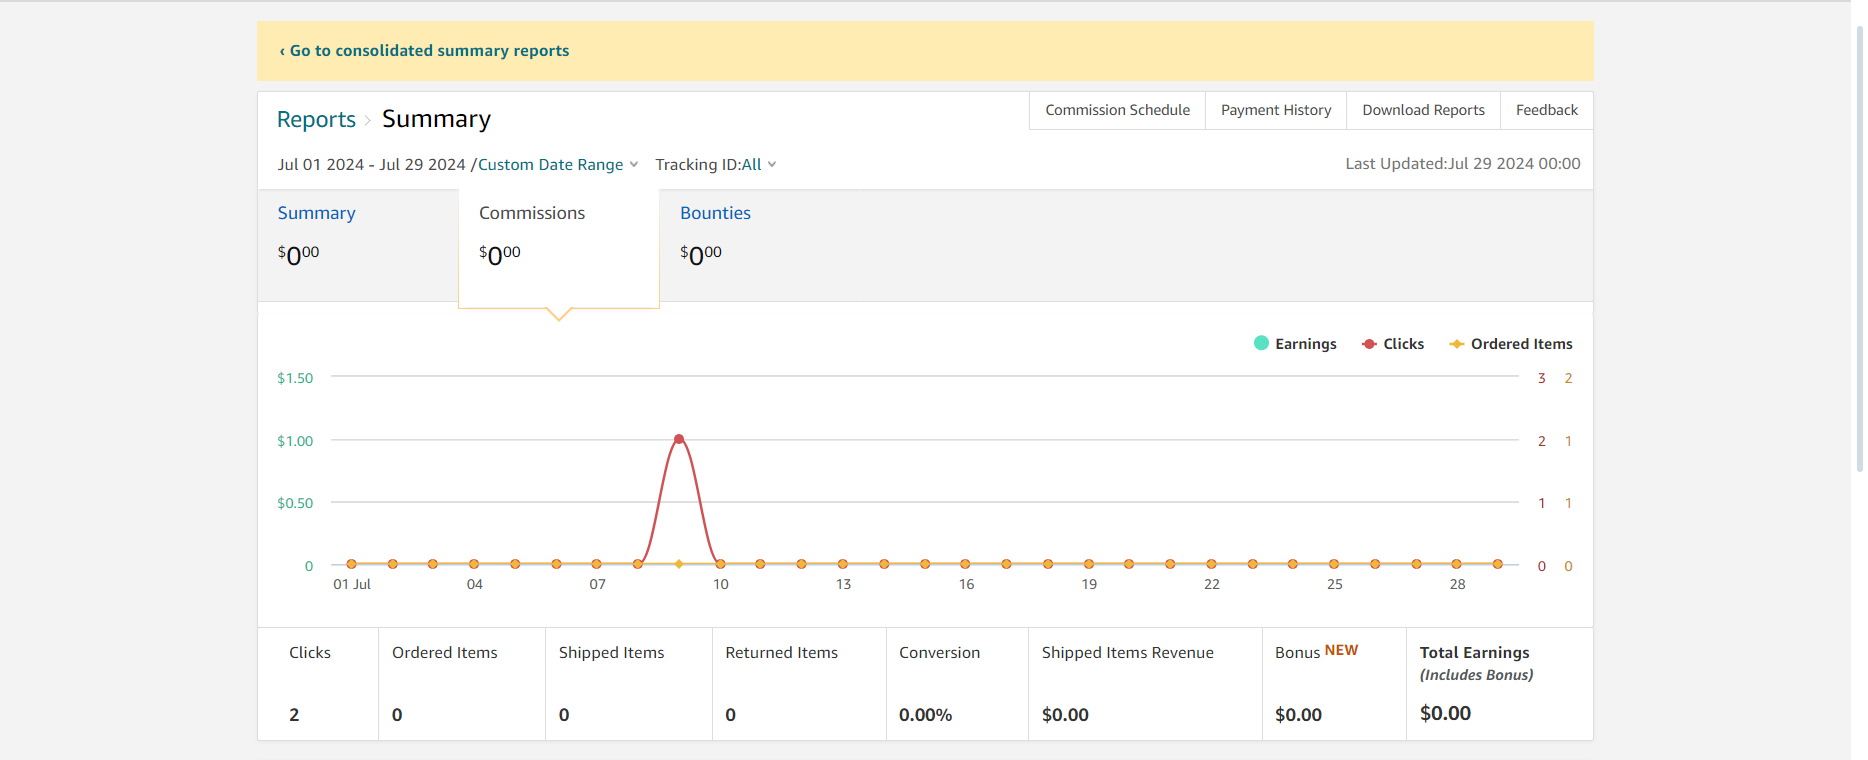The height and width of the screenshot is (760, 1868).
Task: Select the Commissions earnings card
Action: point(559,248)
